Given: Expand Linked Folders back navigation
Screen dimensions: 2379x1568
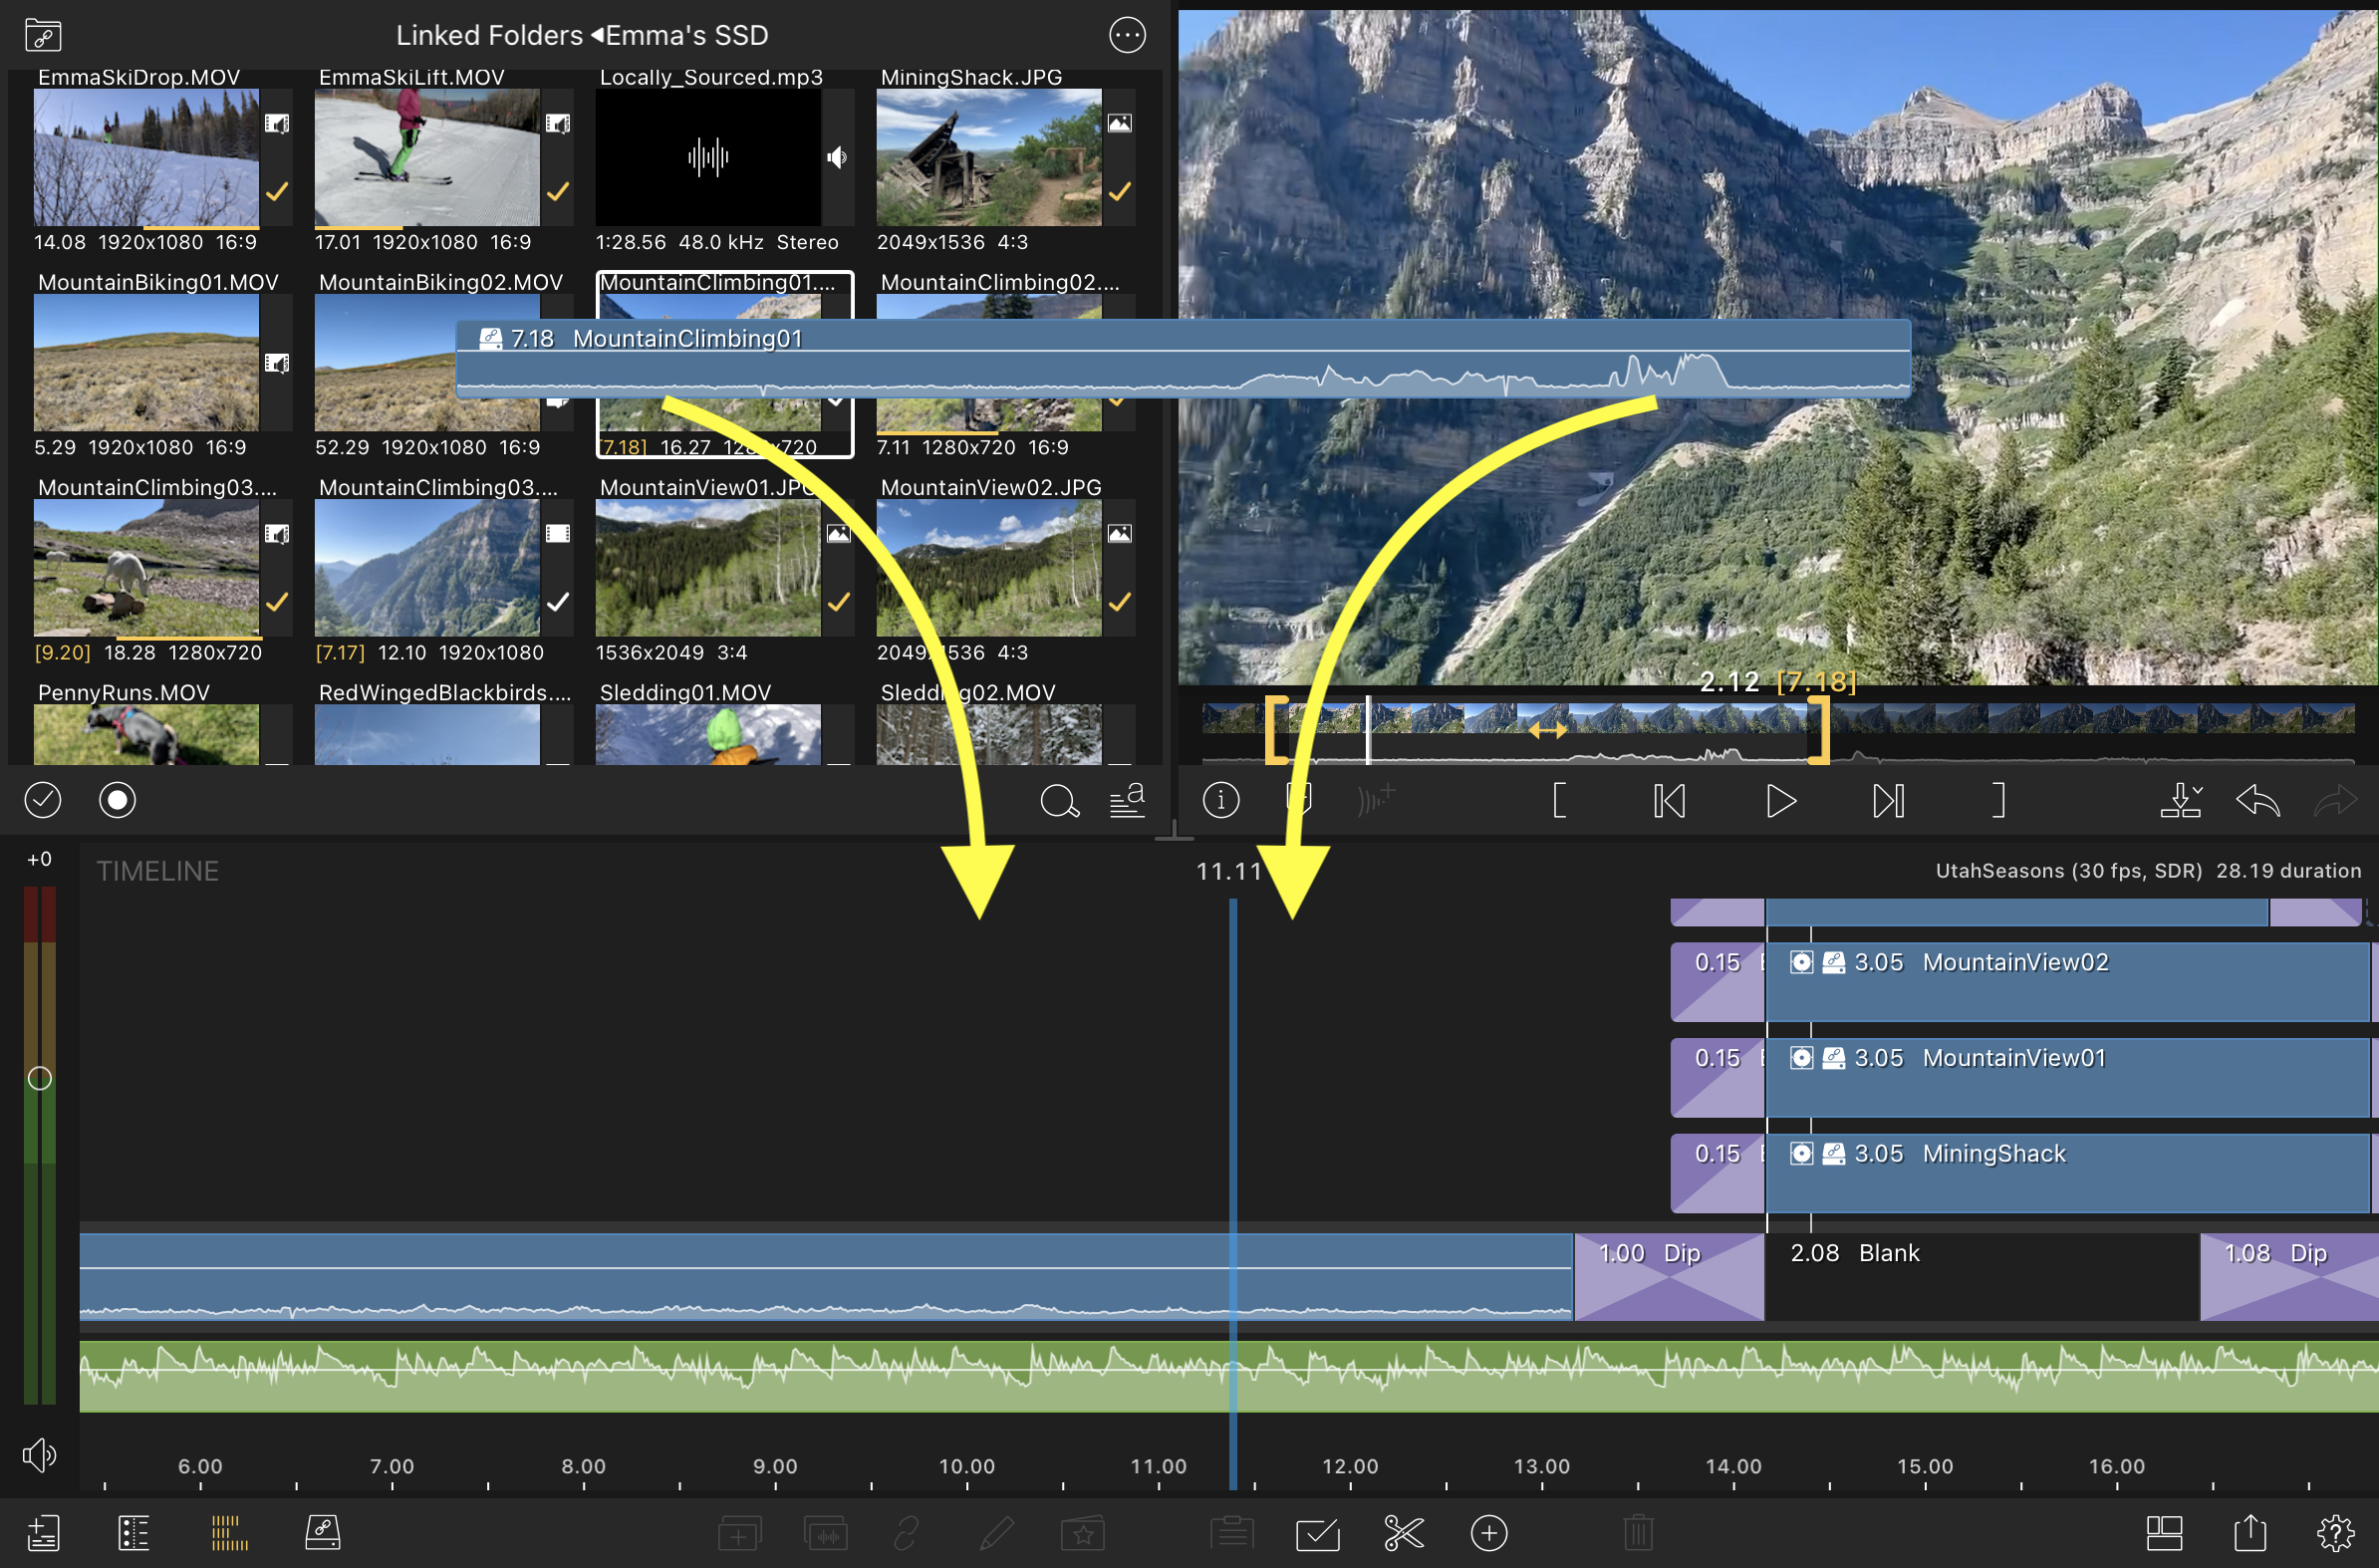Looking at the screenshot, I should (x=488, y=36).
